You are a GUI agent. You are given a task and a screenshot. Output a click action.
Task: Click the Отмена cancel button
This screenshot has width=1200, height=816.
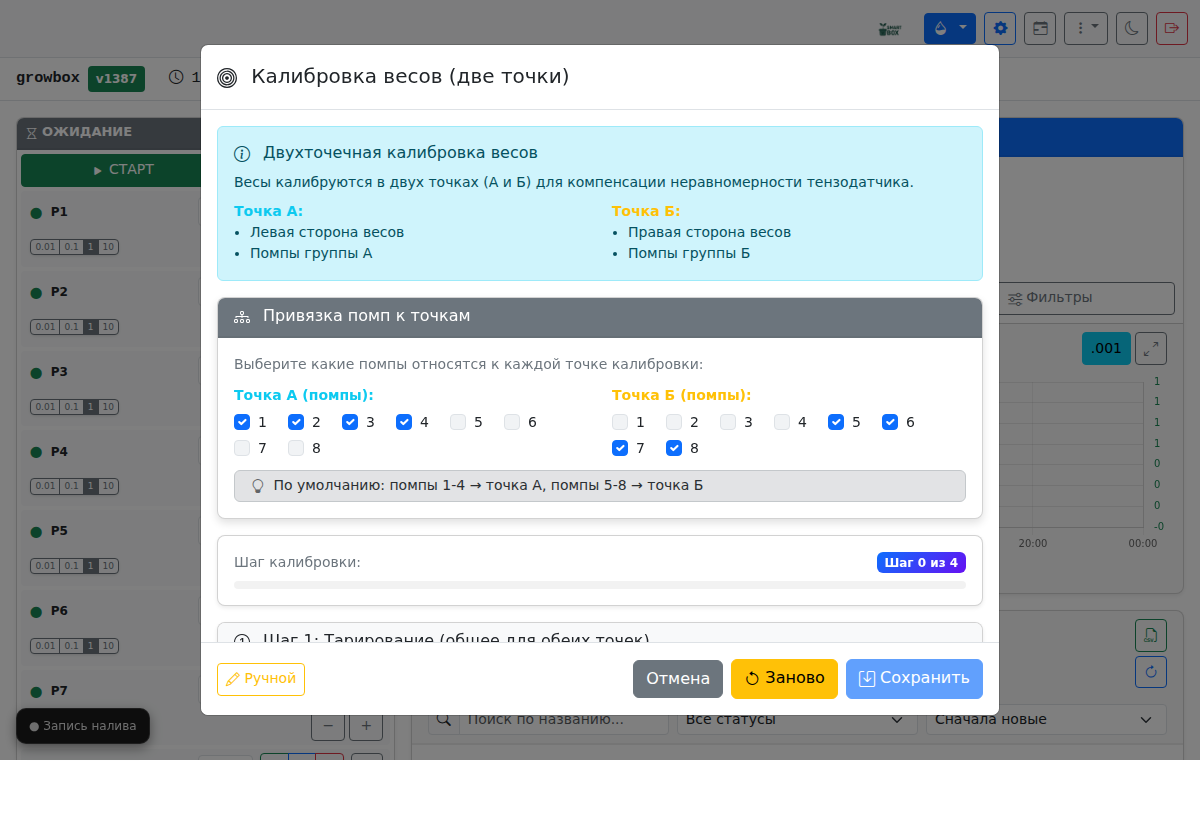click(678, 679)
